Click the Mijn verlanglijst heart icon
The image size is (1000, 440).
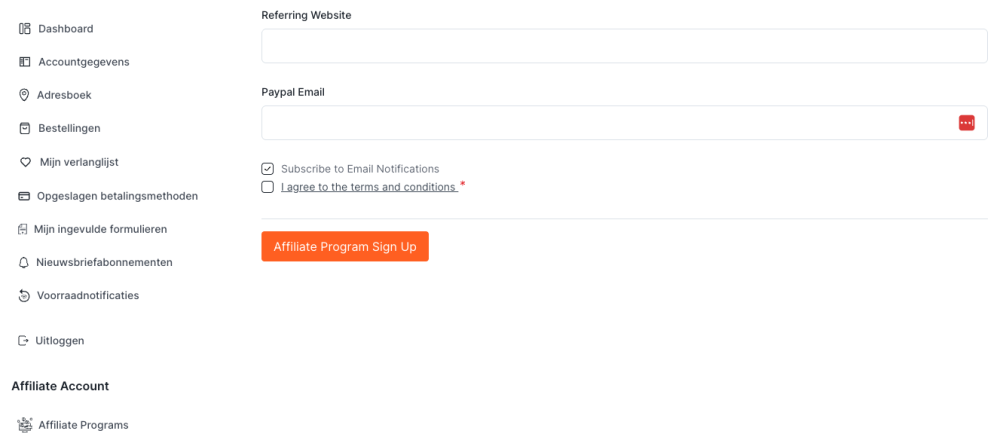tap(25, 162)
